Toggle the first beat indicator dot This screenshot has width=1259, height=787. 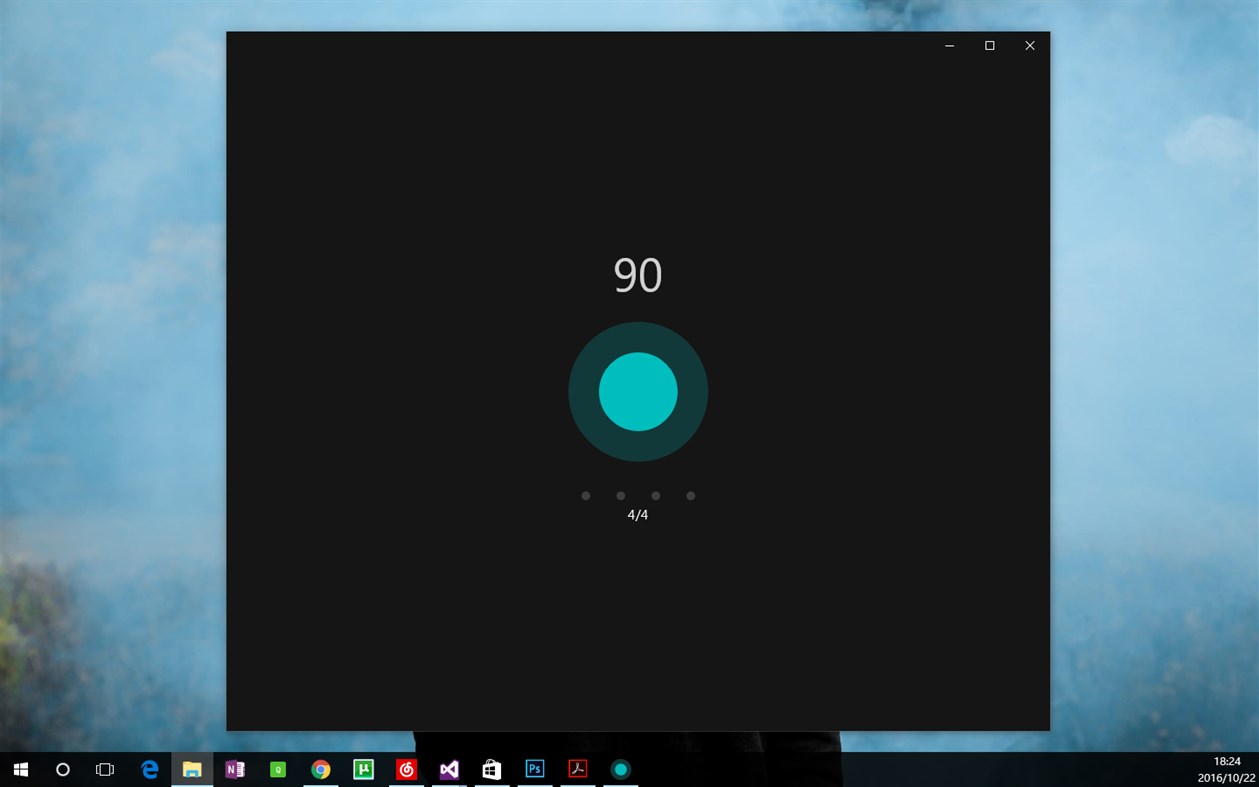pyautogui.click(x=586, y=495)
